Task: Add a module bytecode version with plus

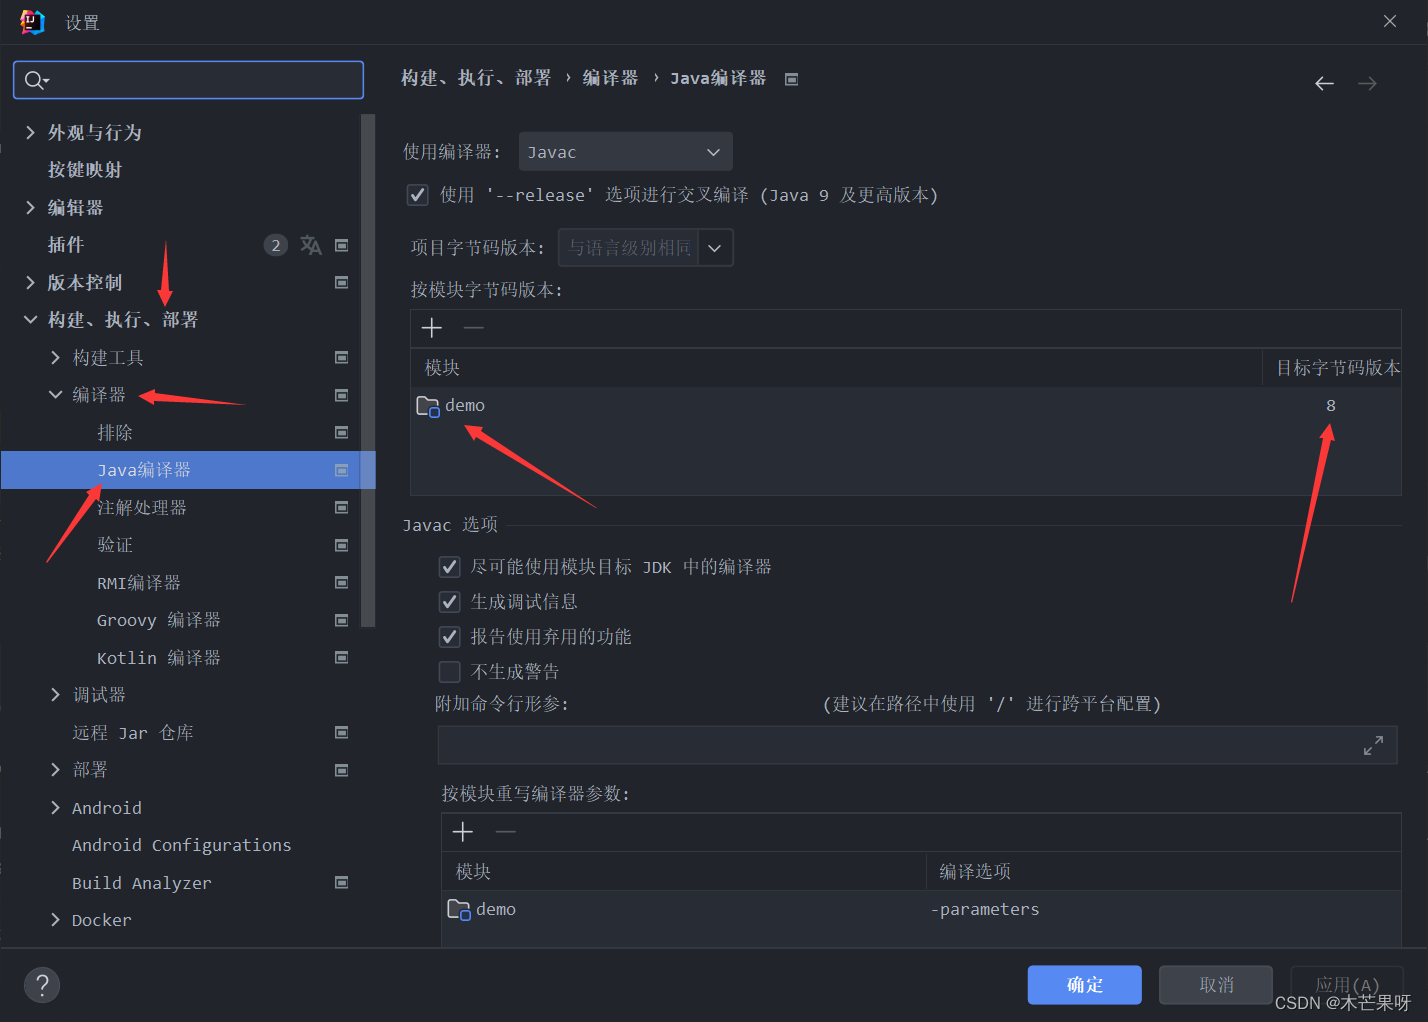Action: [432, 328]
